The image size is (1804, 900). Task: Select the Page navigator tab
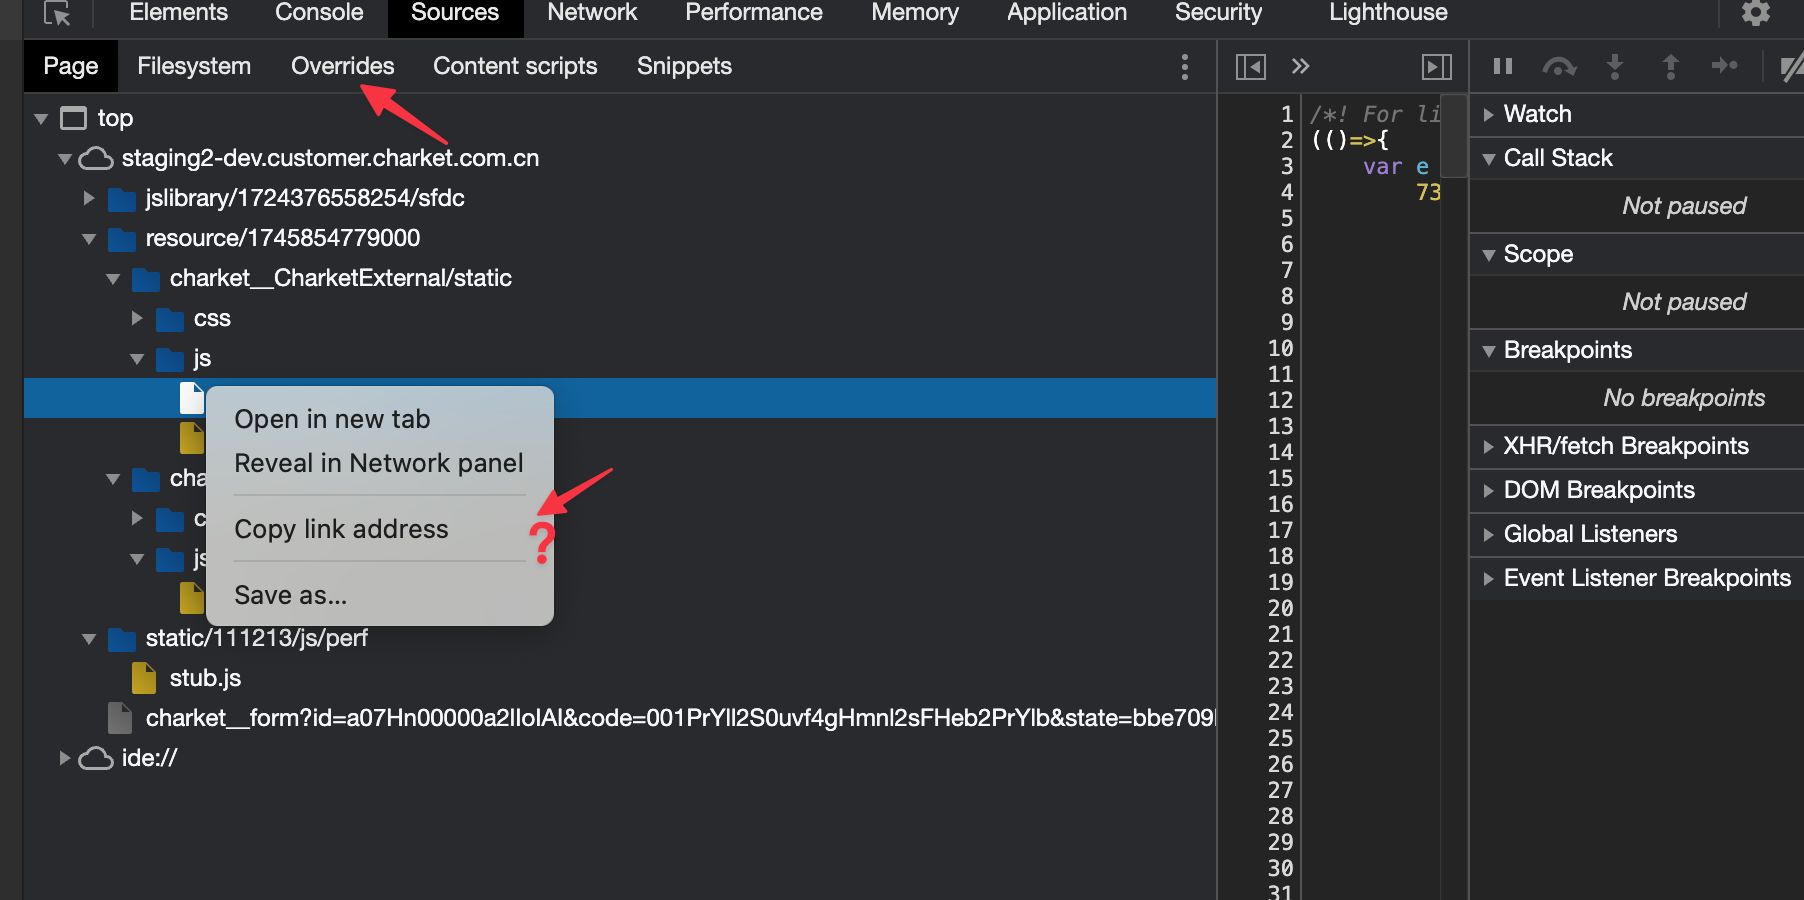click(x=71, y=67)
